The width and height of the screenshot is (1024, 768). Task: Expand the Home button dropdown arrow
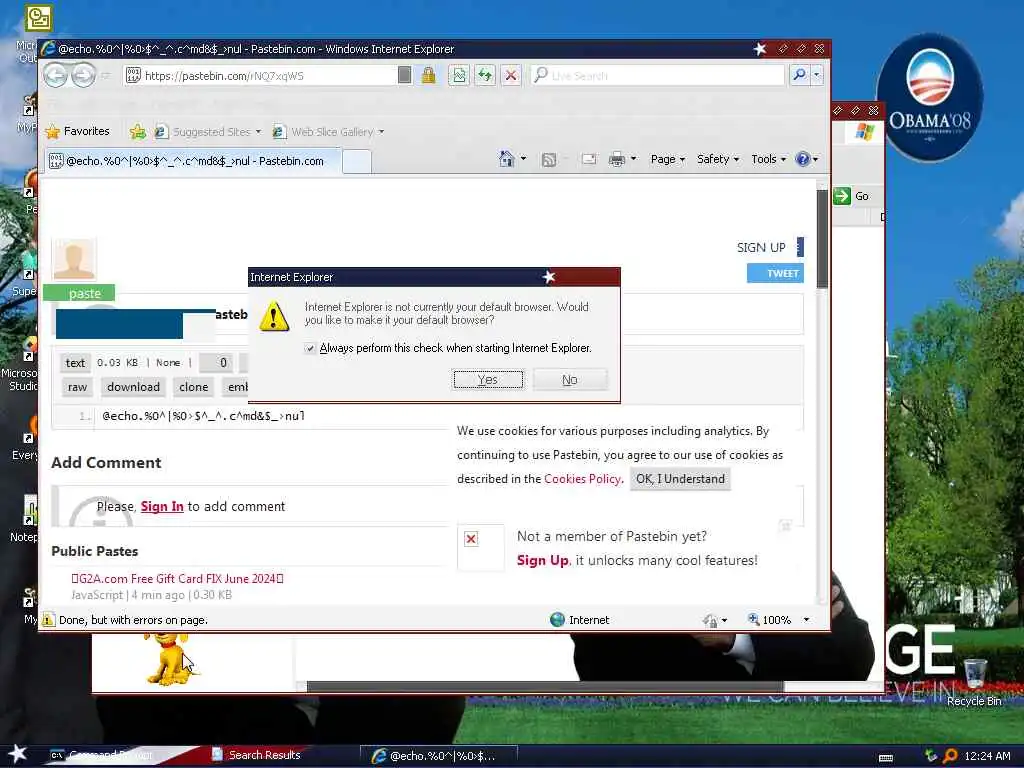(523, 159)
